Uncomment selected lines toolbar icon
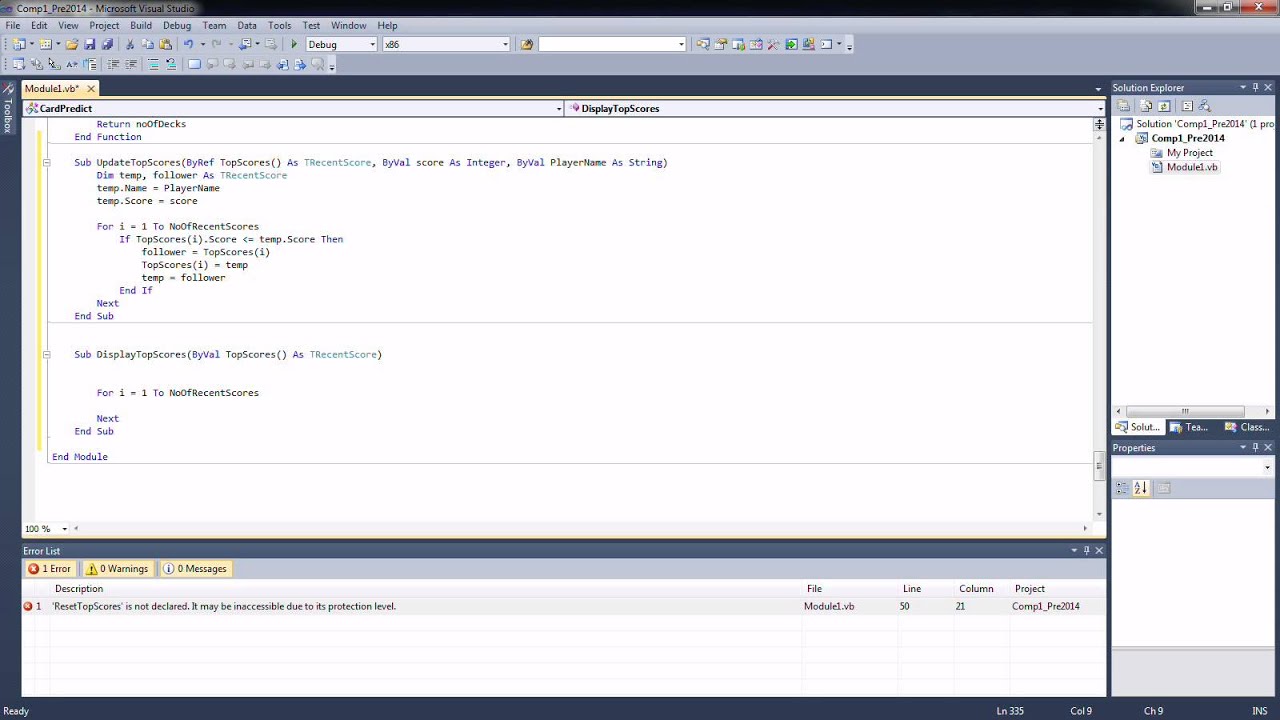Screen dimensions: 1280x720 click(171, 64)
